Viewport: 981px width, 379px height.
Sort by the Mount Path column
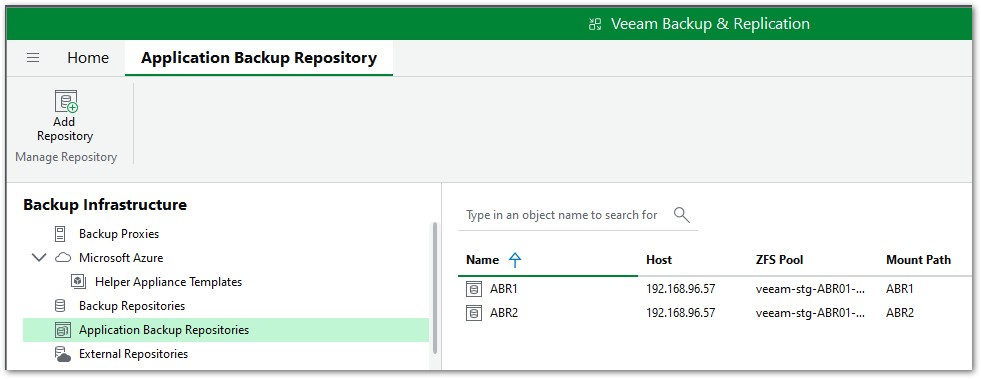tap(918, 260)
